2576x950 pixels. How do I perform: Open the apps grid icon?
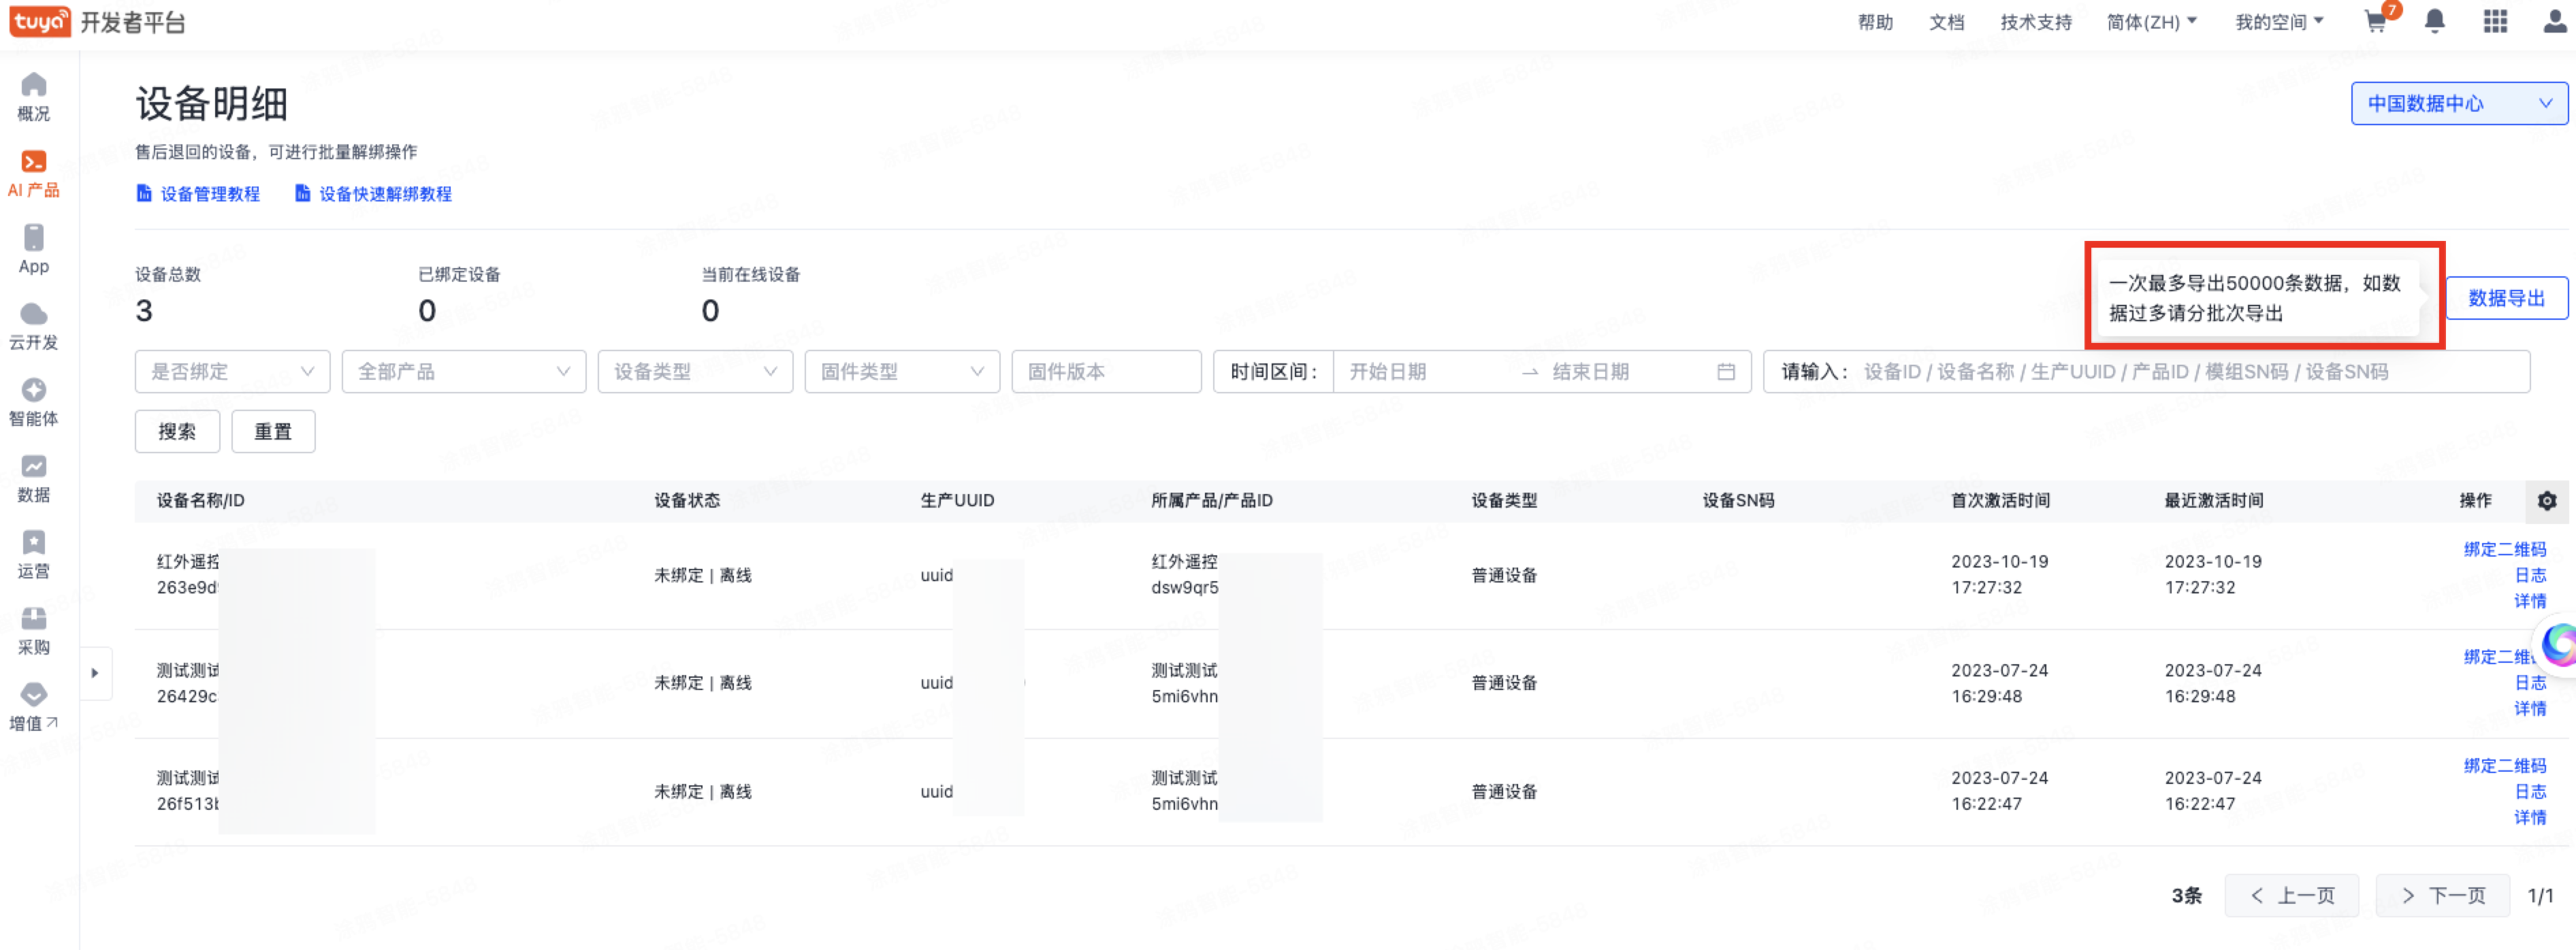click(2495, 22)
